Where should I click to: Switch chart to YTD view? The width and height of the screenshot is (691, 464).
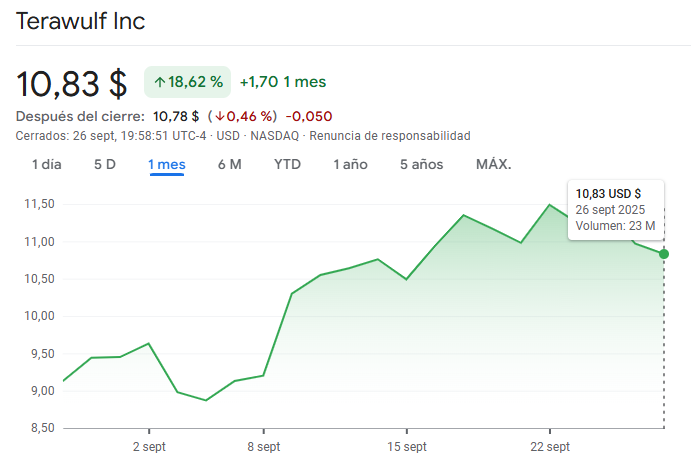point(287,164)
